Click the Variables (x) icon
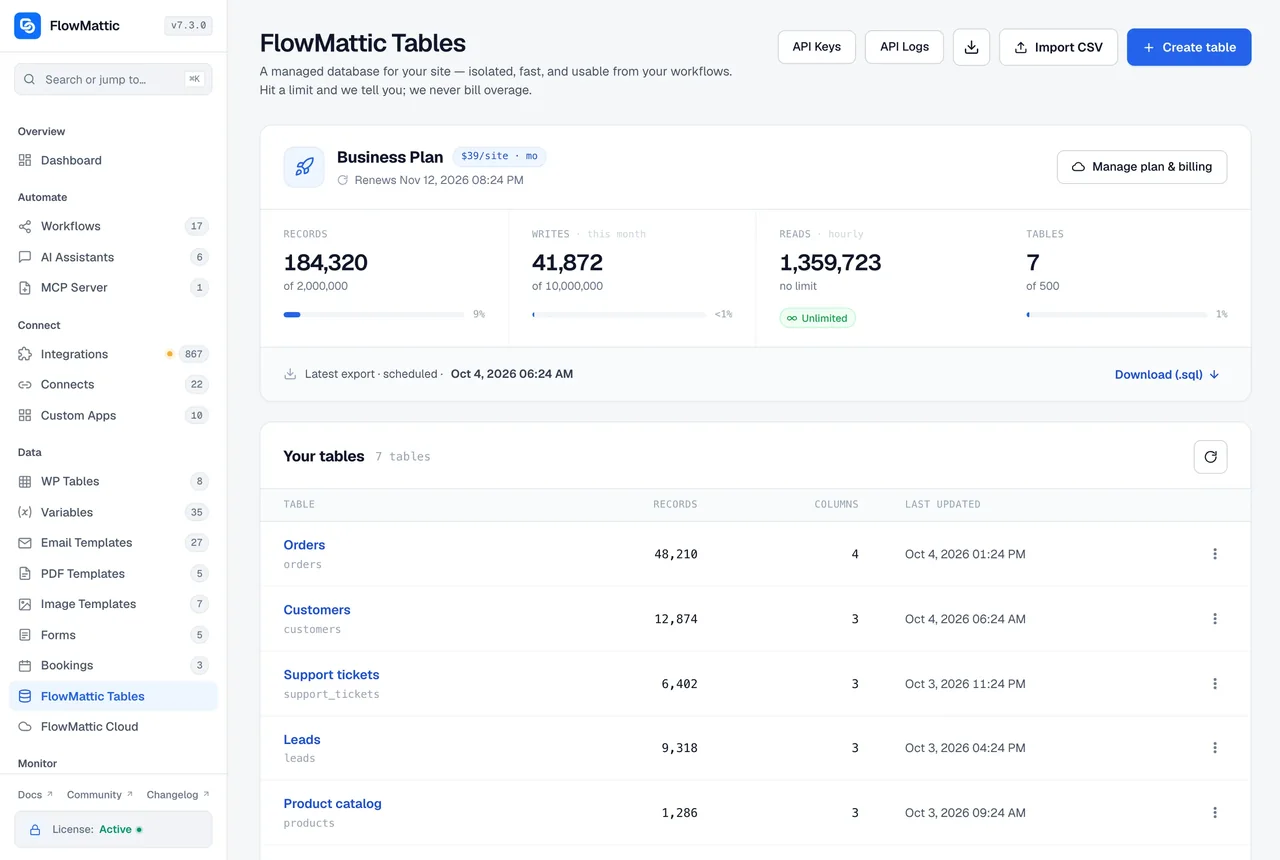 [x=25, y=512]
